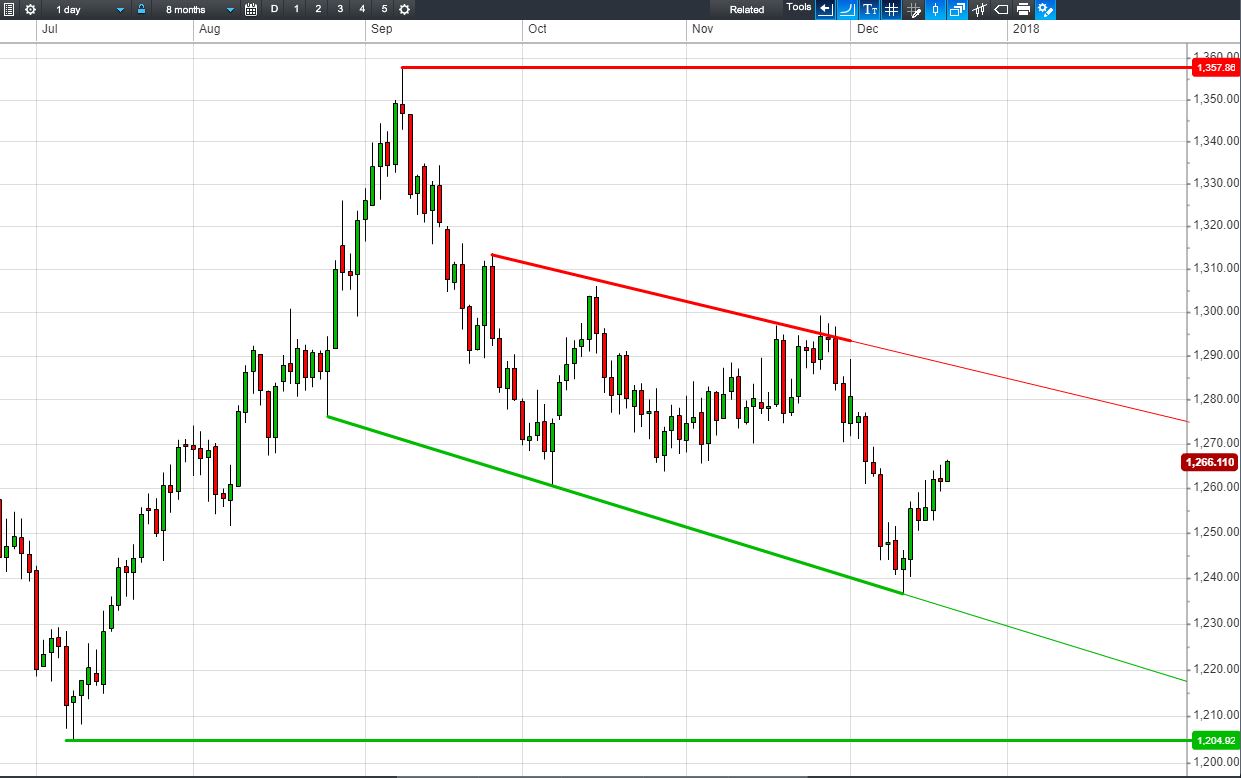Click the Aug label on time axis
This screenshot has height=778, width=1241.
(x=209, y=29)
